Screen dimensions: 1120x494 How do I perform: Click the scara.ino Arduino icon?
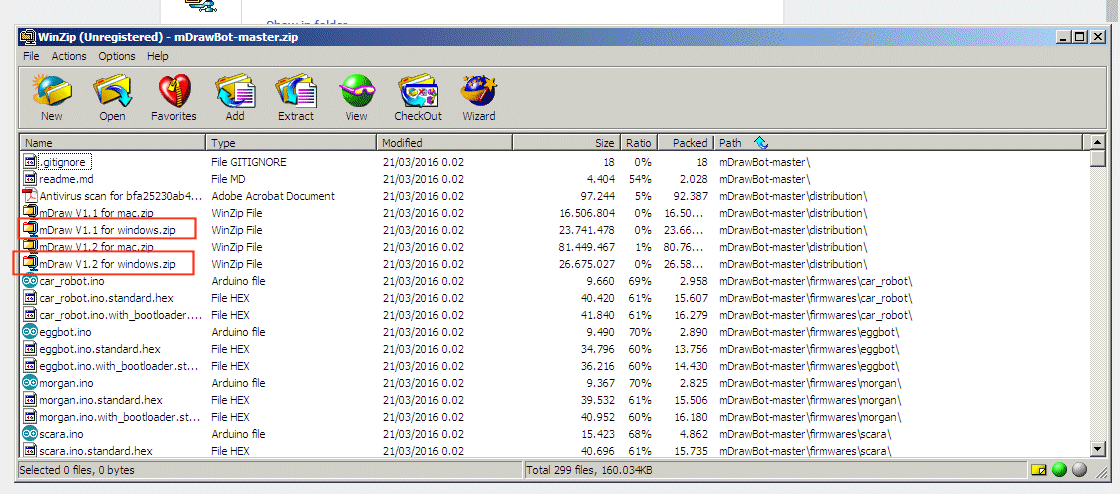(30, 433)
